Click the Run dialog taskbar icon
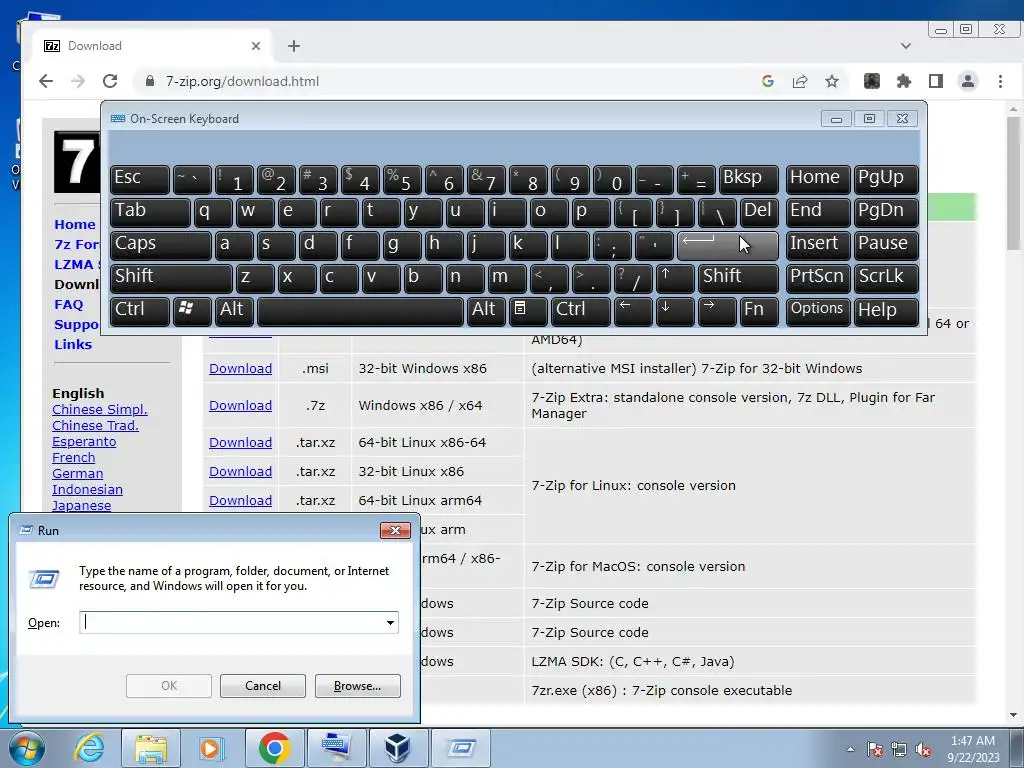The width and height of the screenshot is (1024, 768). 460,748
